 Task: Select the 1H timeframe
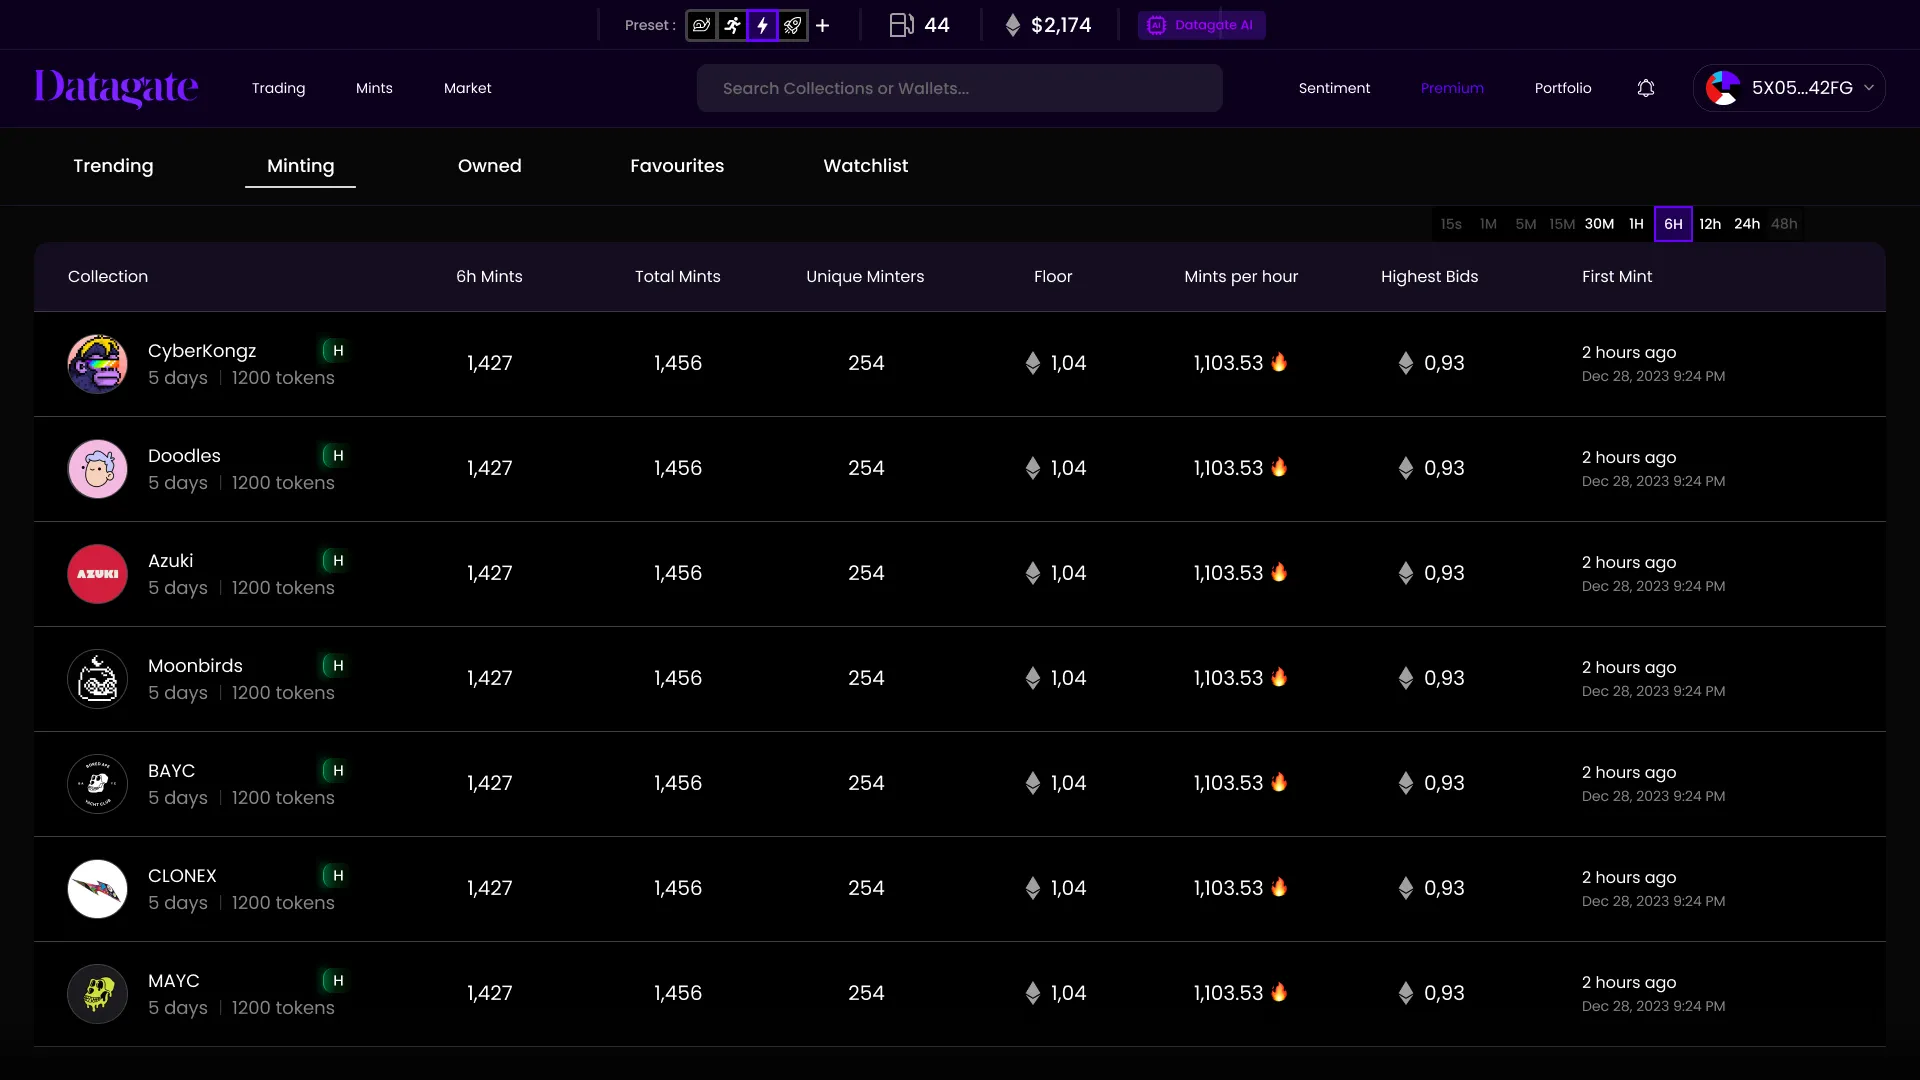coord(1636,224)
